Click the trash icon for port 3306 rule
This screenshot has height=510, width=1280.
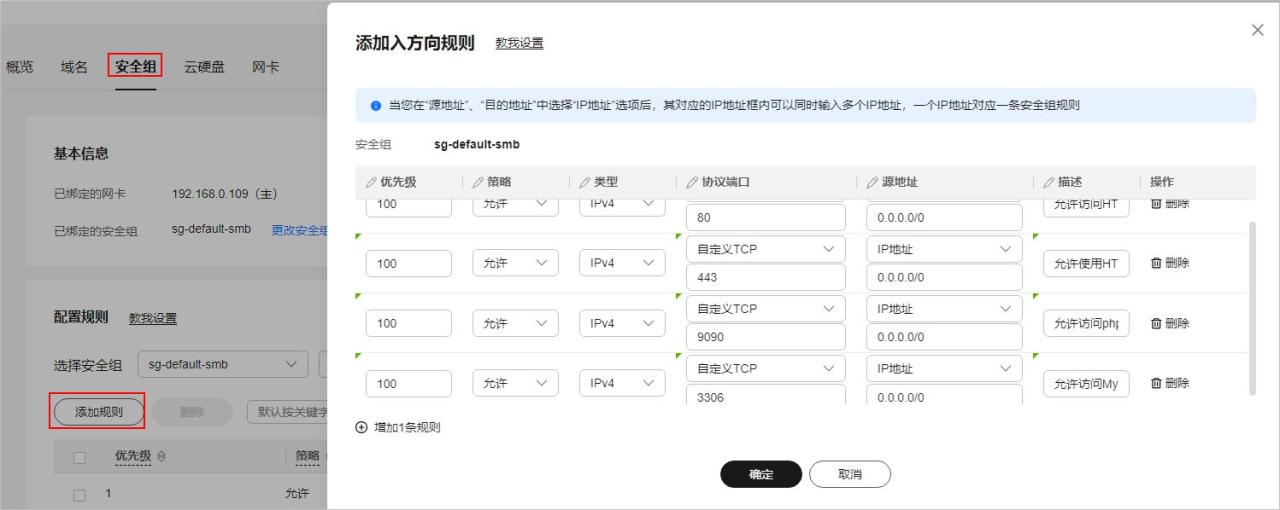1156,383
